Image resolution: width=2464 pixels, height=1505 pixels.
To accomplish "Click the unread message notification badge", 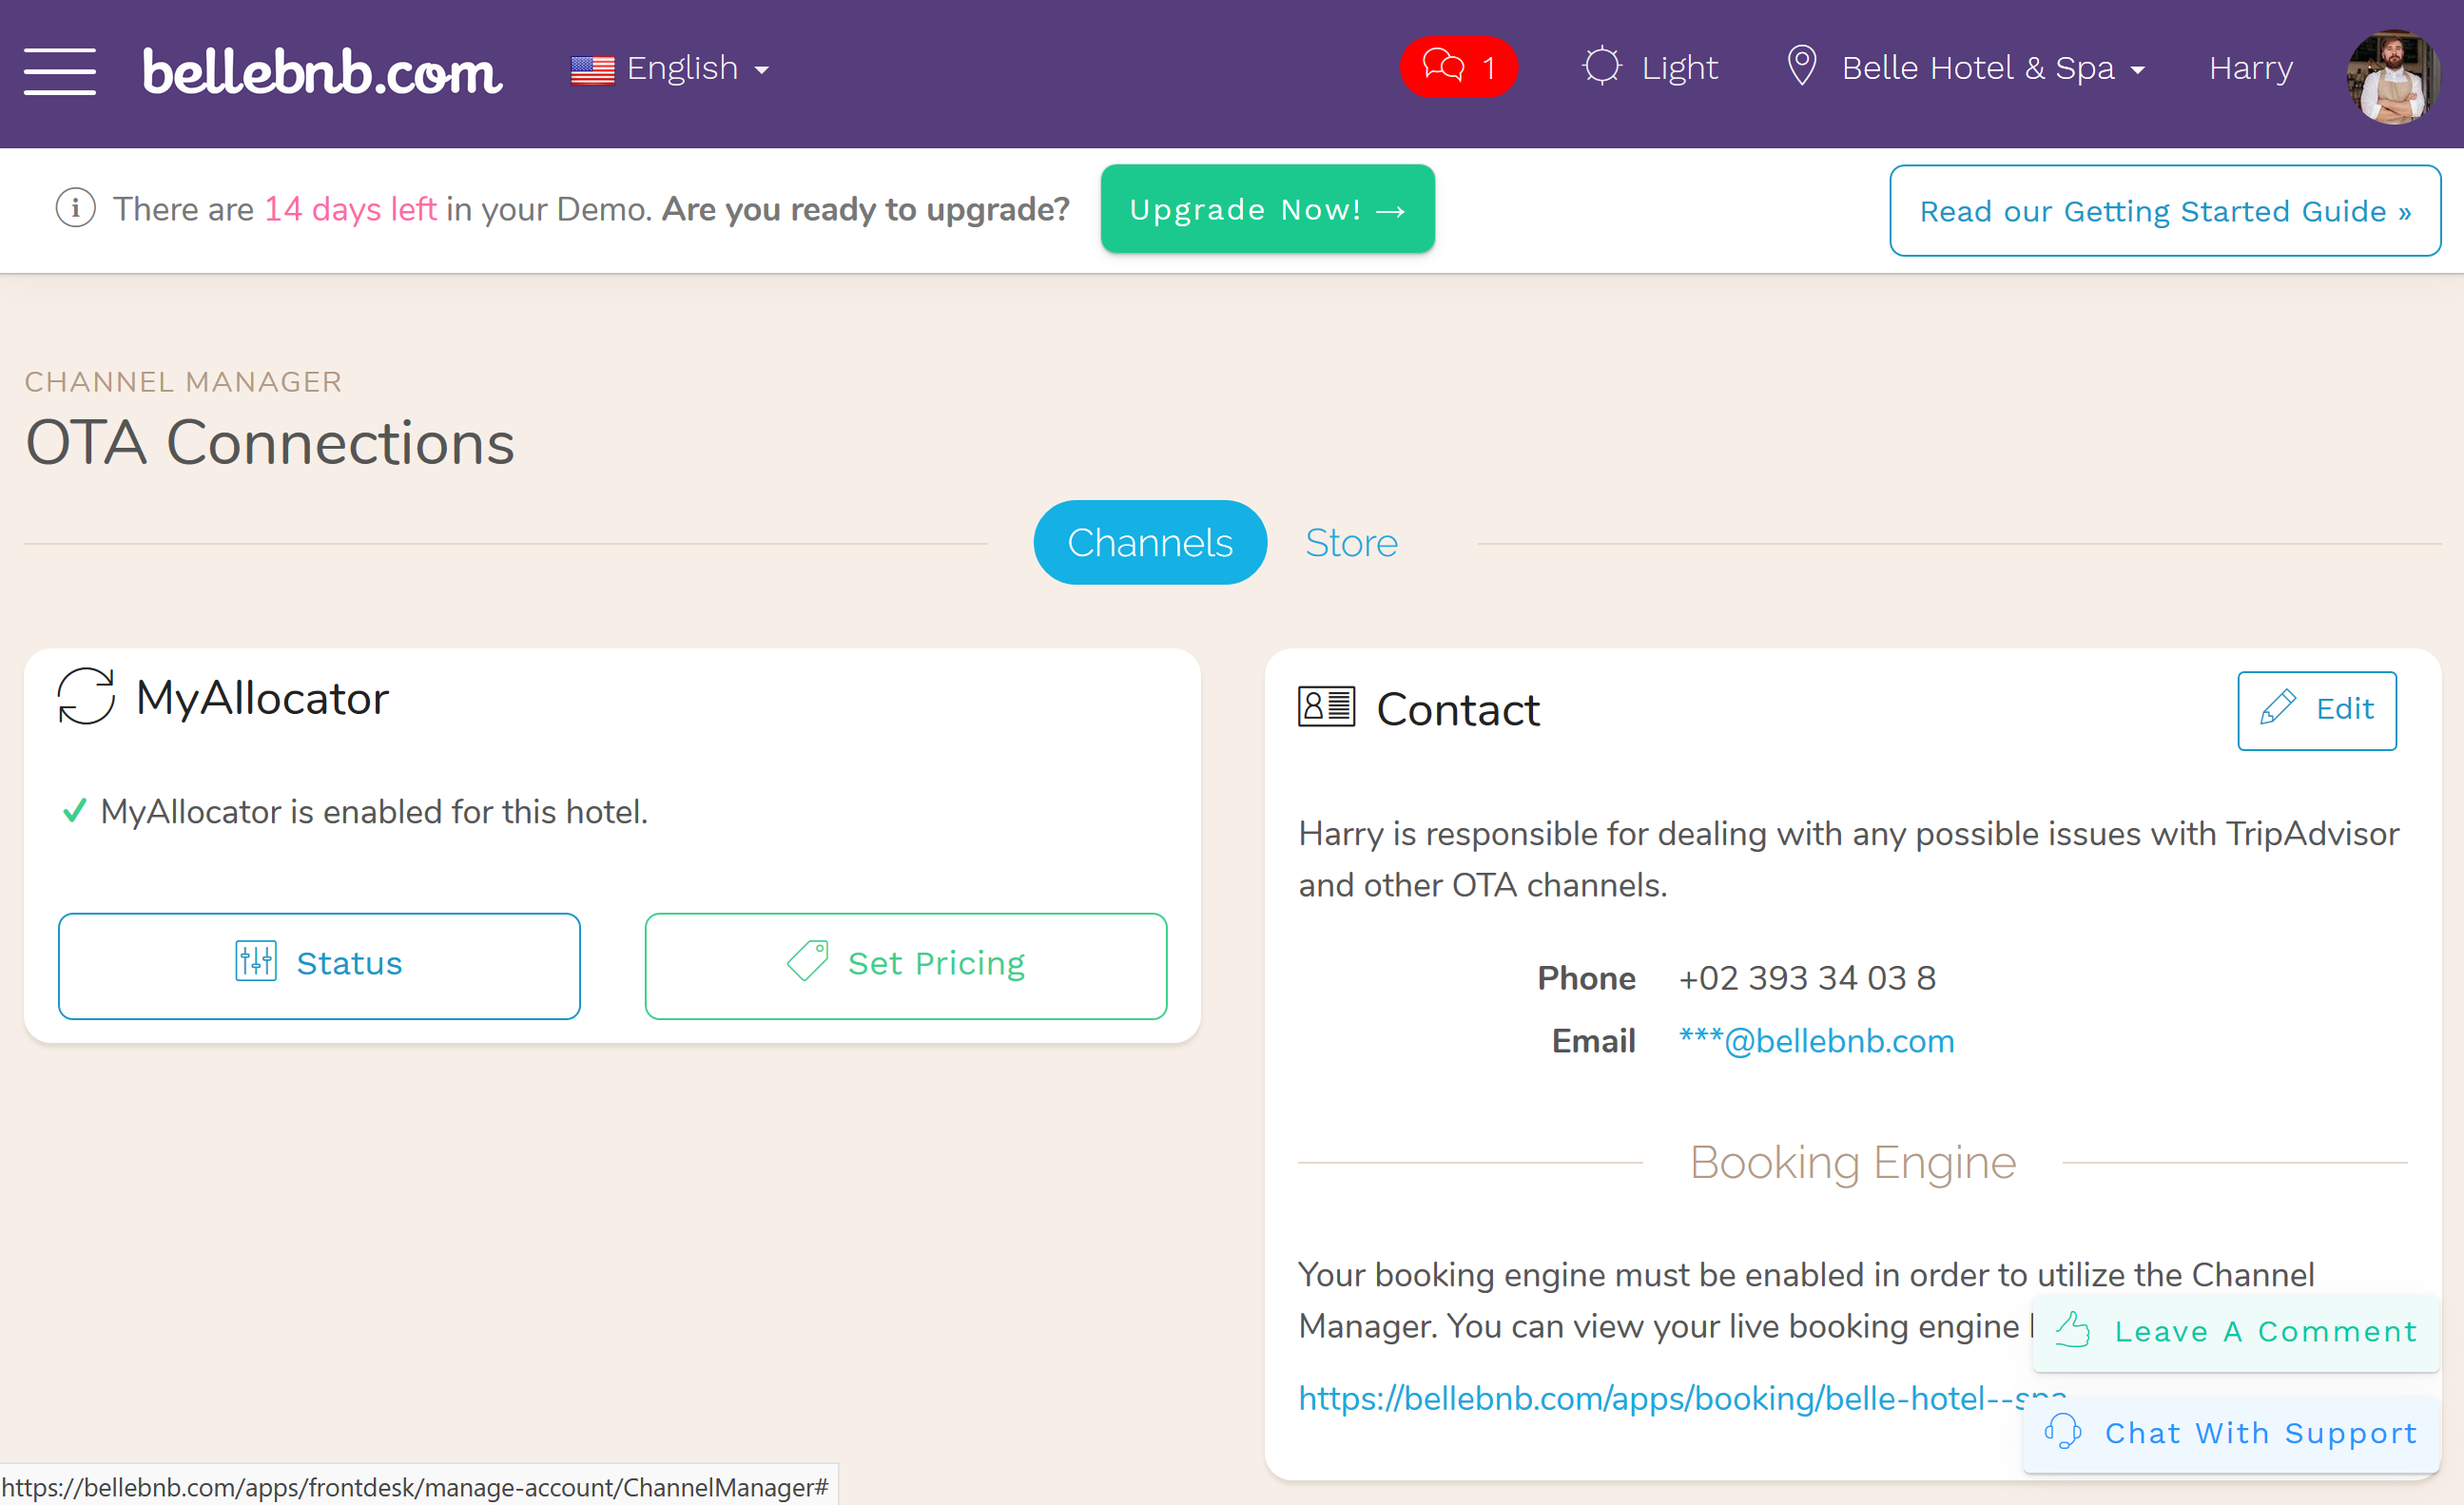I will [1461, 67].
